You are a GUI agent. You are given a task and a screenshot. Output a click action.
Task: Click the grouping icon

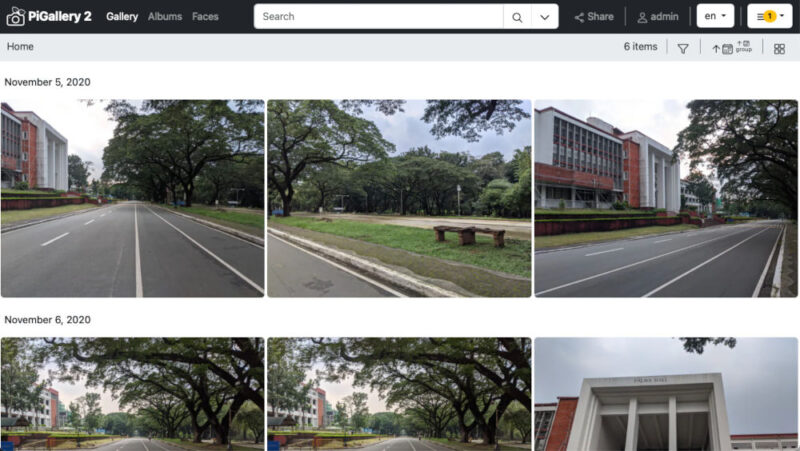tap(744, 47)
